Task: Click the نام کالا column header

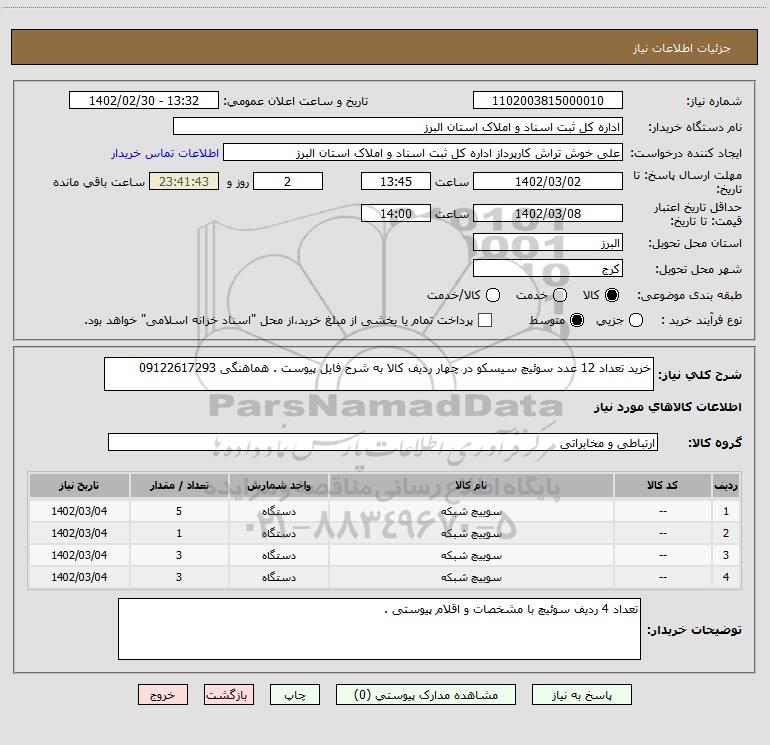Action: point(471,486)
